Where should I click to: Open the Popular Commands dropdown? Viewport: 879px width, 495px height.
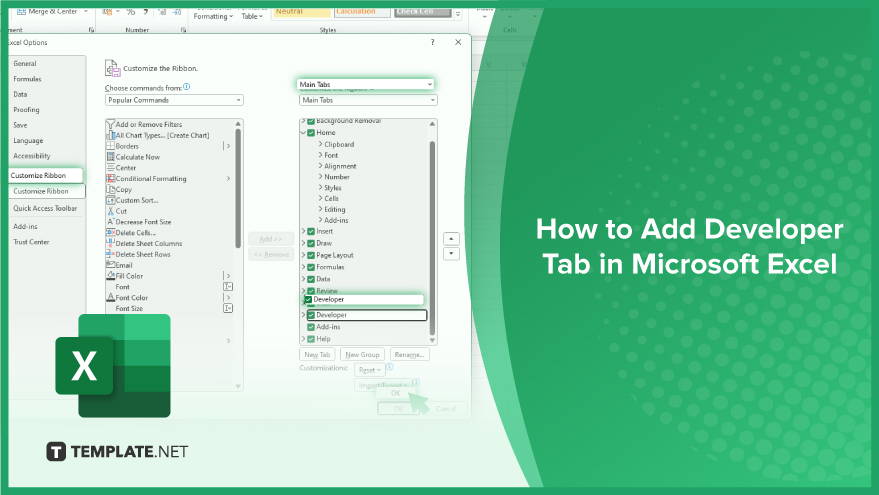coord(174,100)
